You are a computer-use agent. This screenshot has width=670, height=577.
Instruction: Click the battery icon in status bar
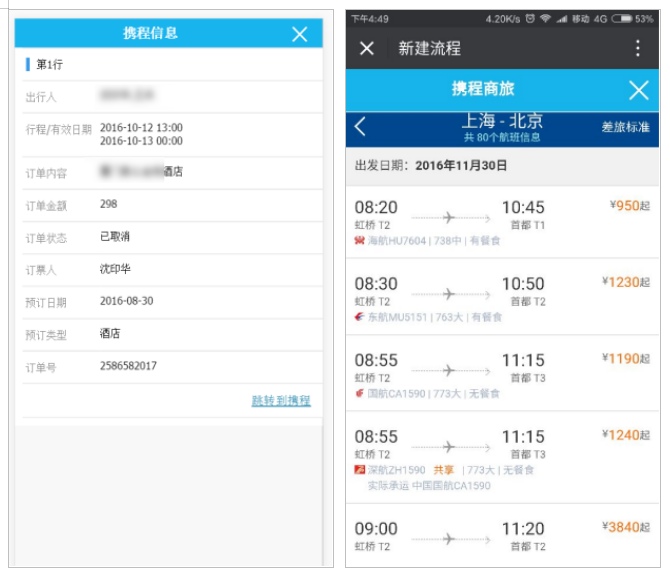621,19
